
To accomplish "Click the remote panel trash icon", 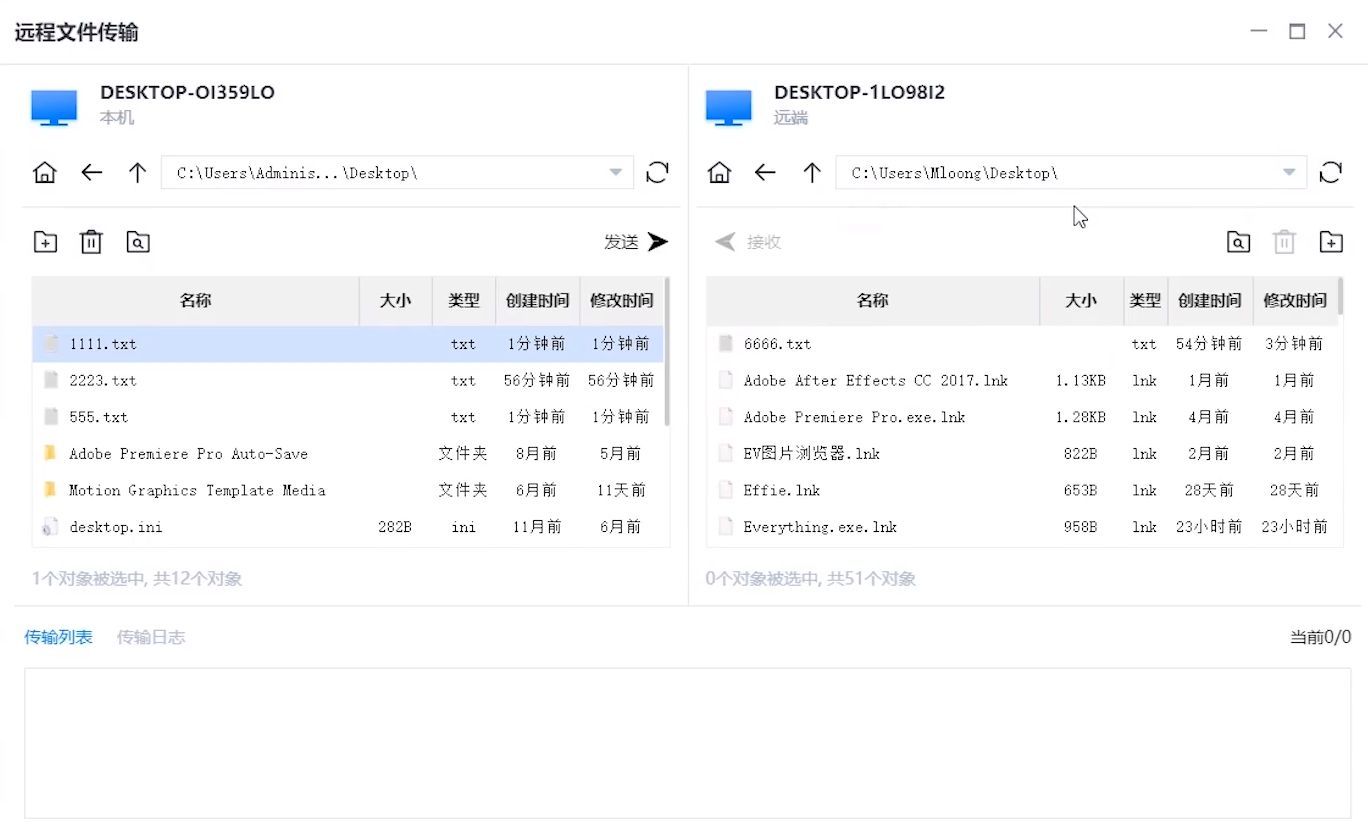I will pos(1284,241).
